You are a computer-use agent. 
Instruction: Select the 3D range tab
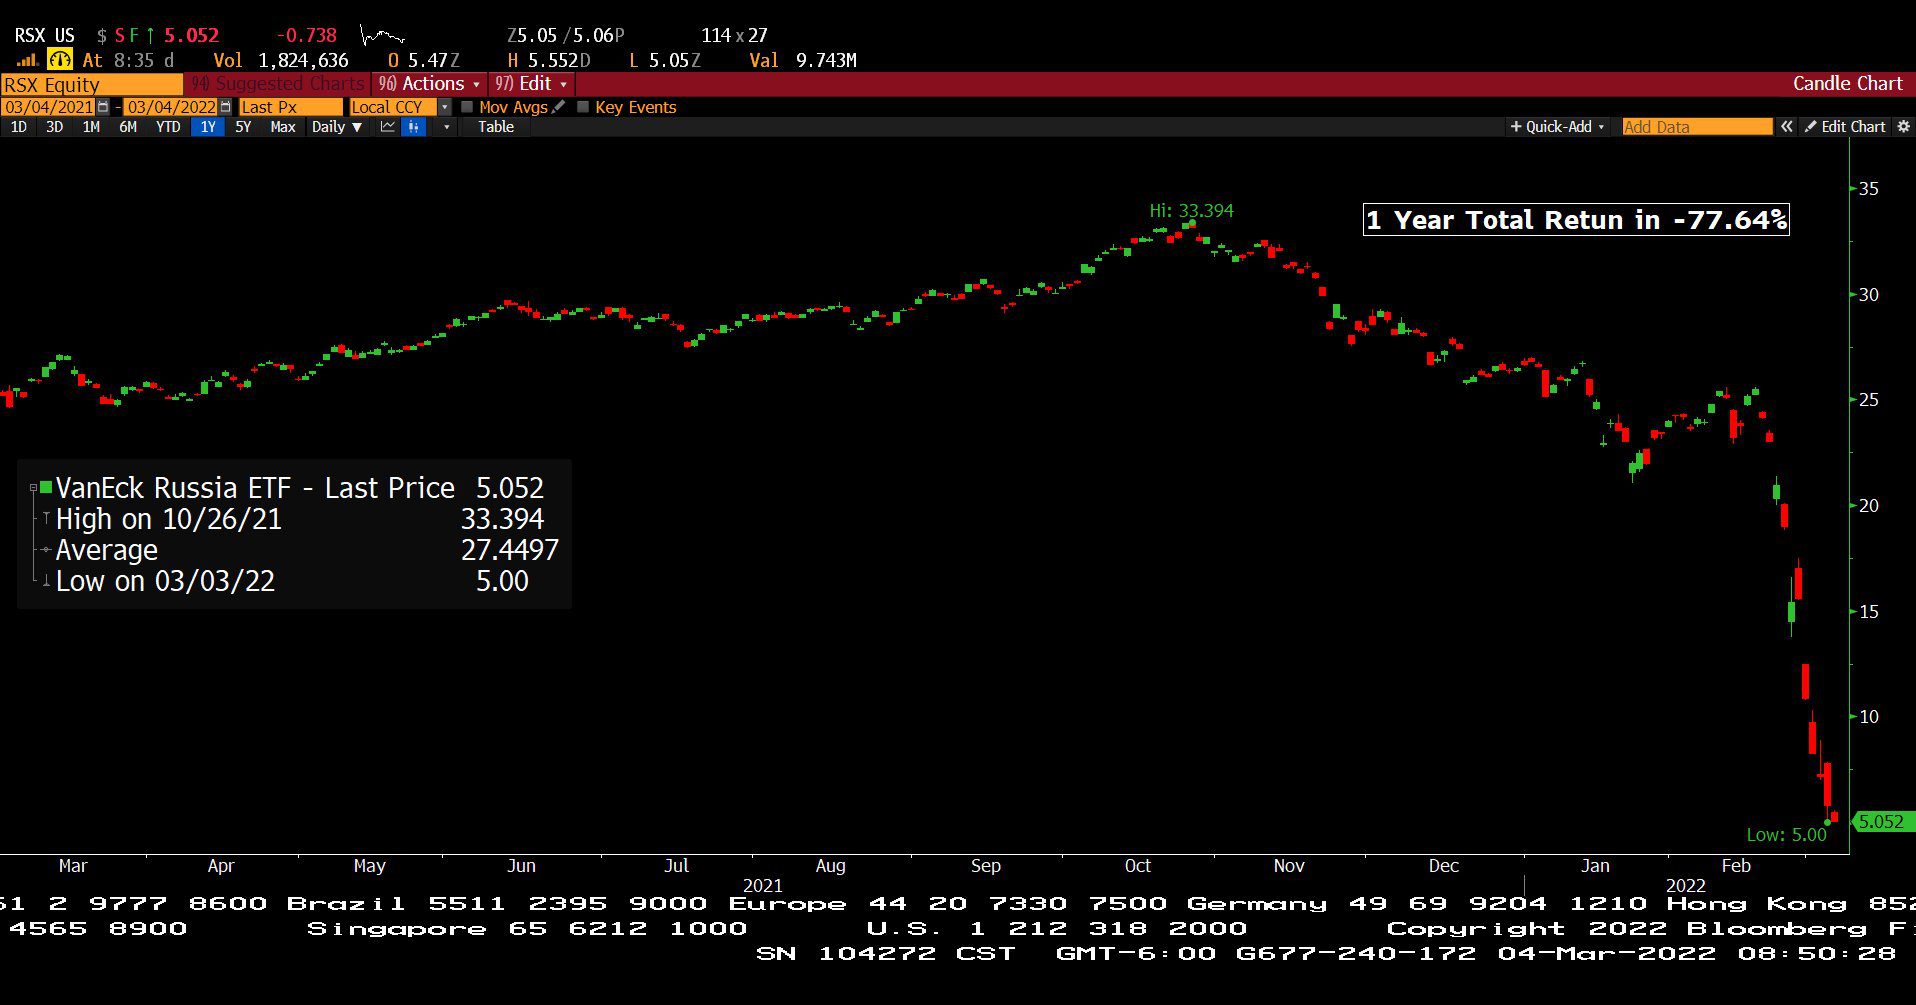pos(55,127)
